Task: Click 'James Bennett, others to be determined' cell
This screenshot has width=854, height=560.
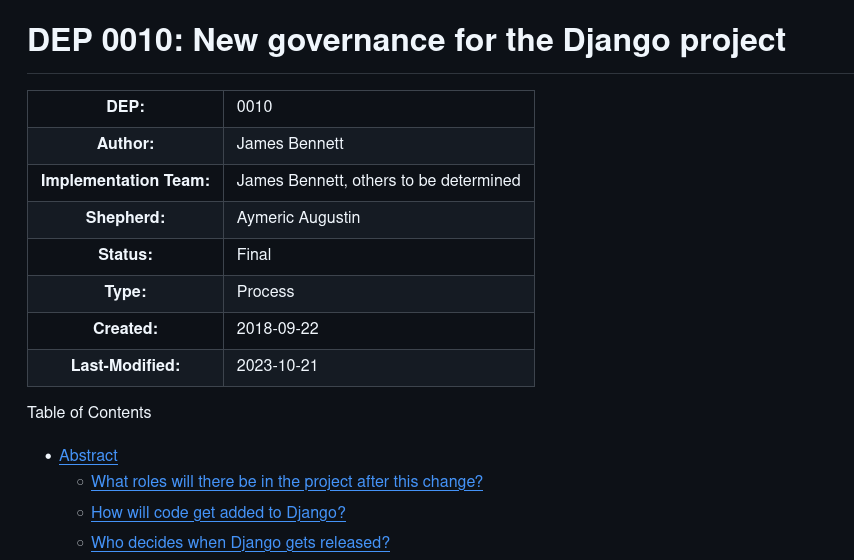Action: coord(378,181)
